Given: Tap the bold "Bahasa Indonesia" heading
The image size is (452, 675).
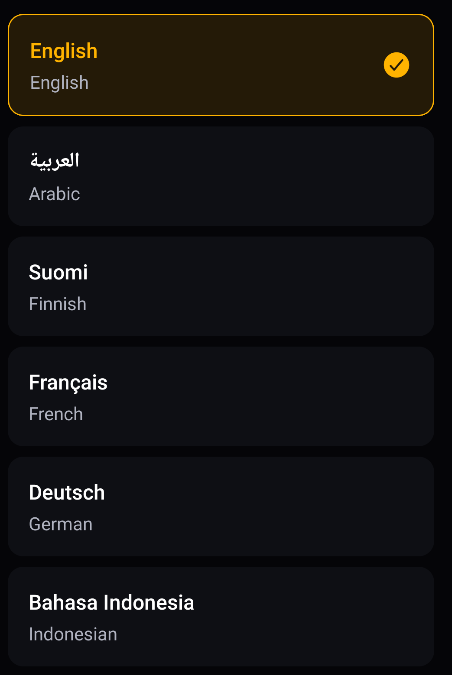Looking at the screenshot, I should pos(111,603).
